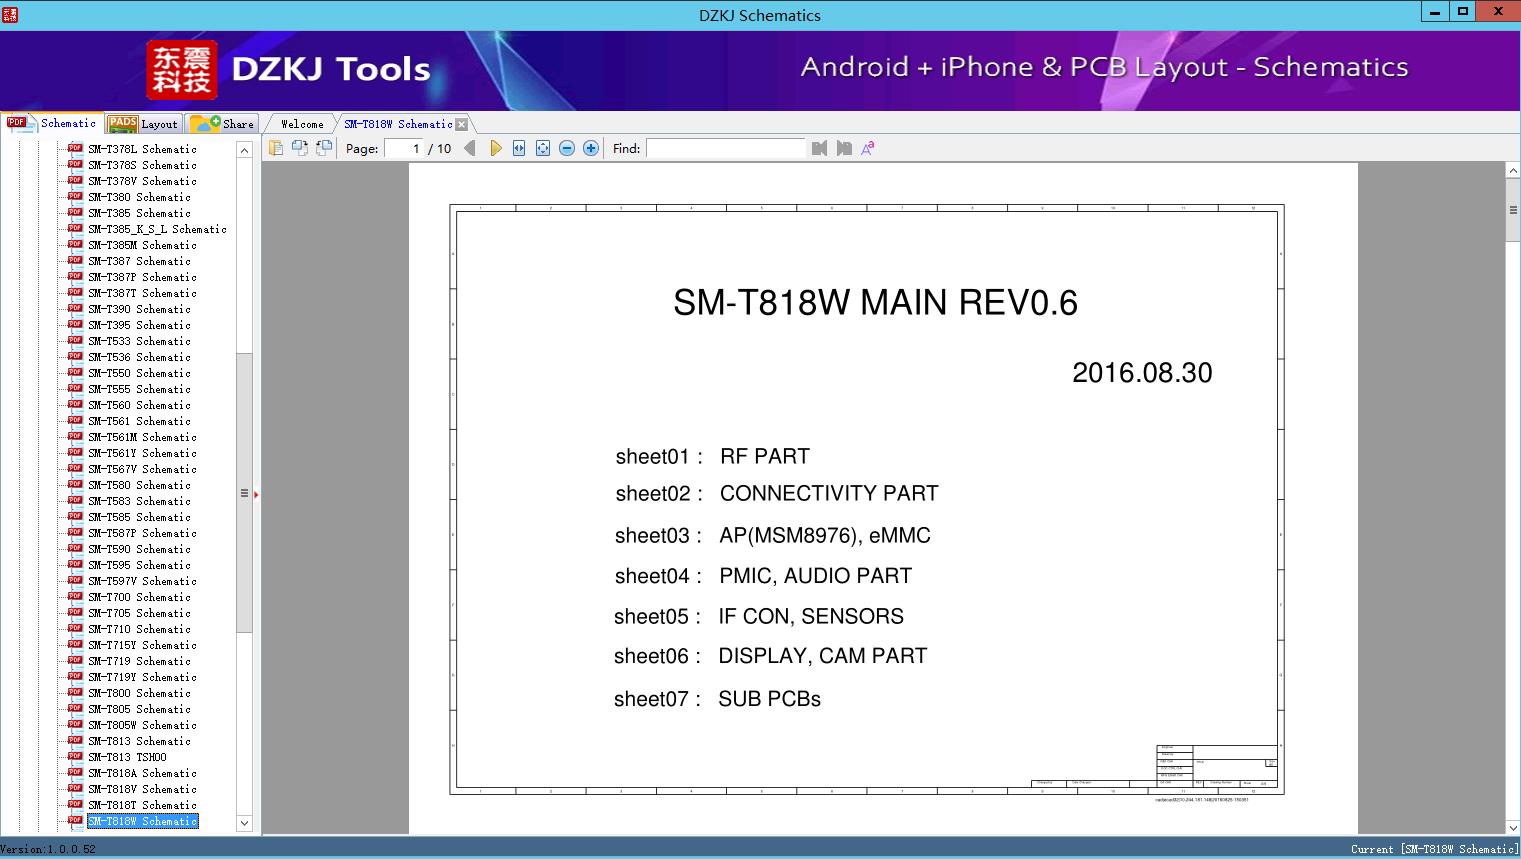Image resolution: width=1521 pixels, height=859 pixels.
Task: Fit page to width
Action: tap(519, 148)
